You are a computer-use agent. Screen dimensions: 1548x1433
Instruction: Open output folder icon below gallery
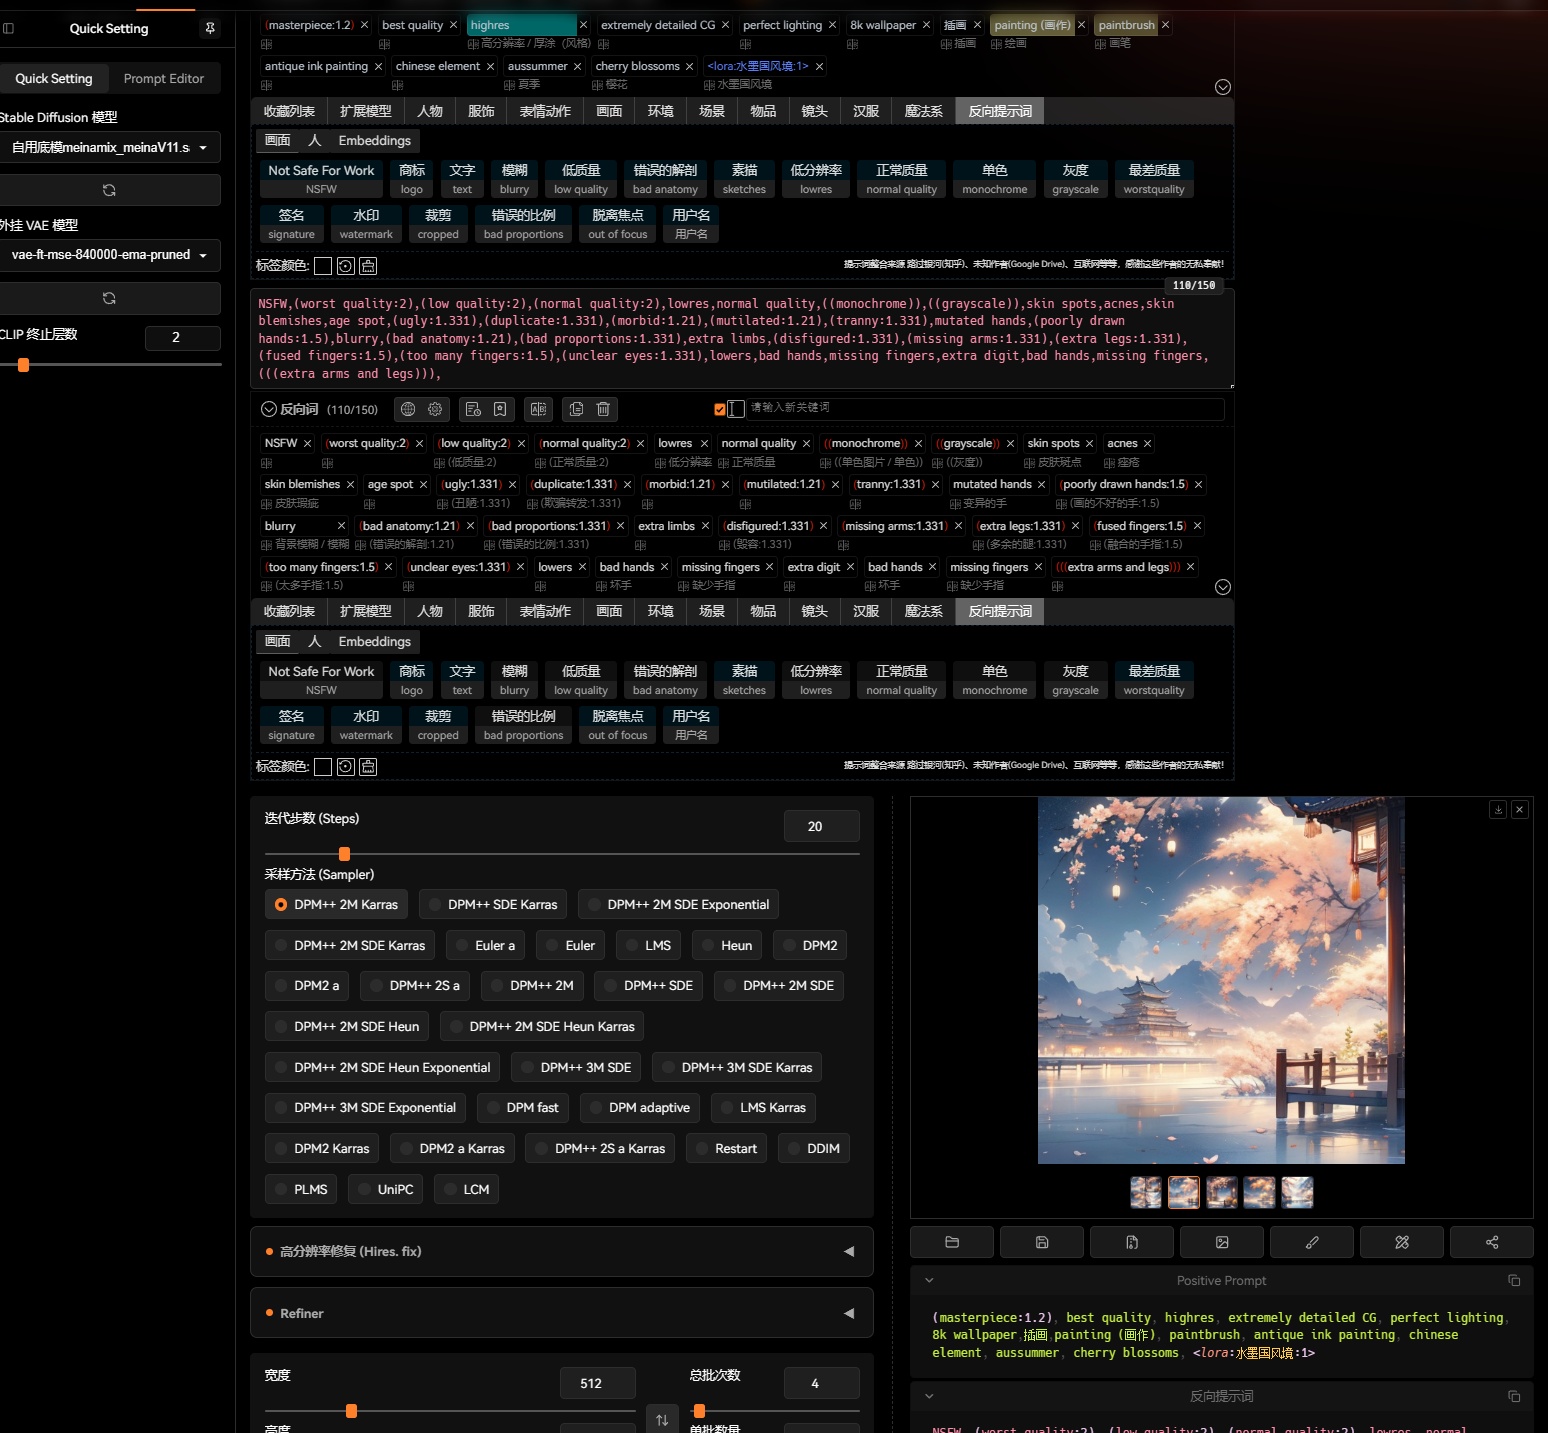[x=952, y=1242]
